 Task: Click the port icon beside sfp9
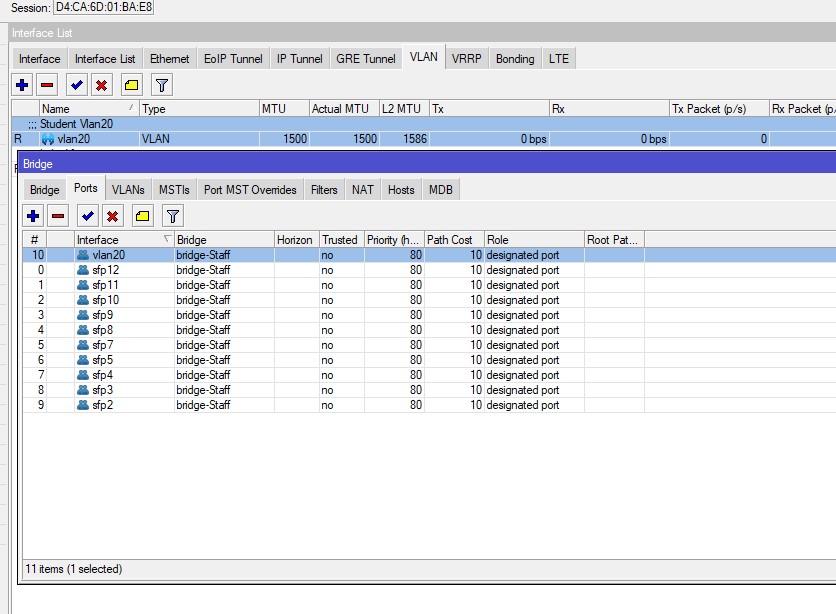(x=83, y=314)
